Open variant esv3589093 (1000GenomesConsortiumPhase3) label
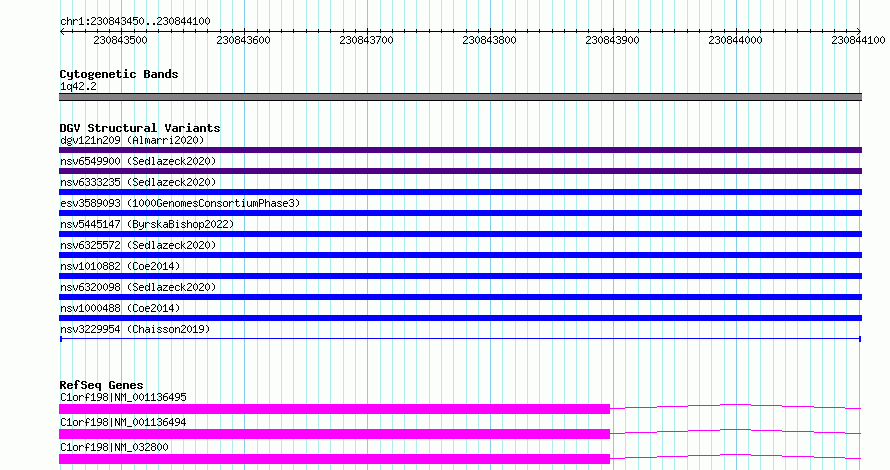 (x=180, y=203)
